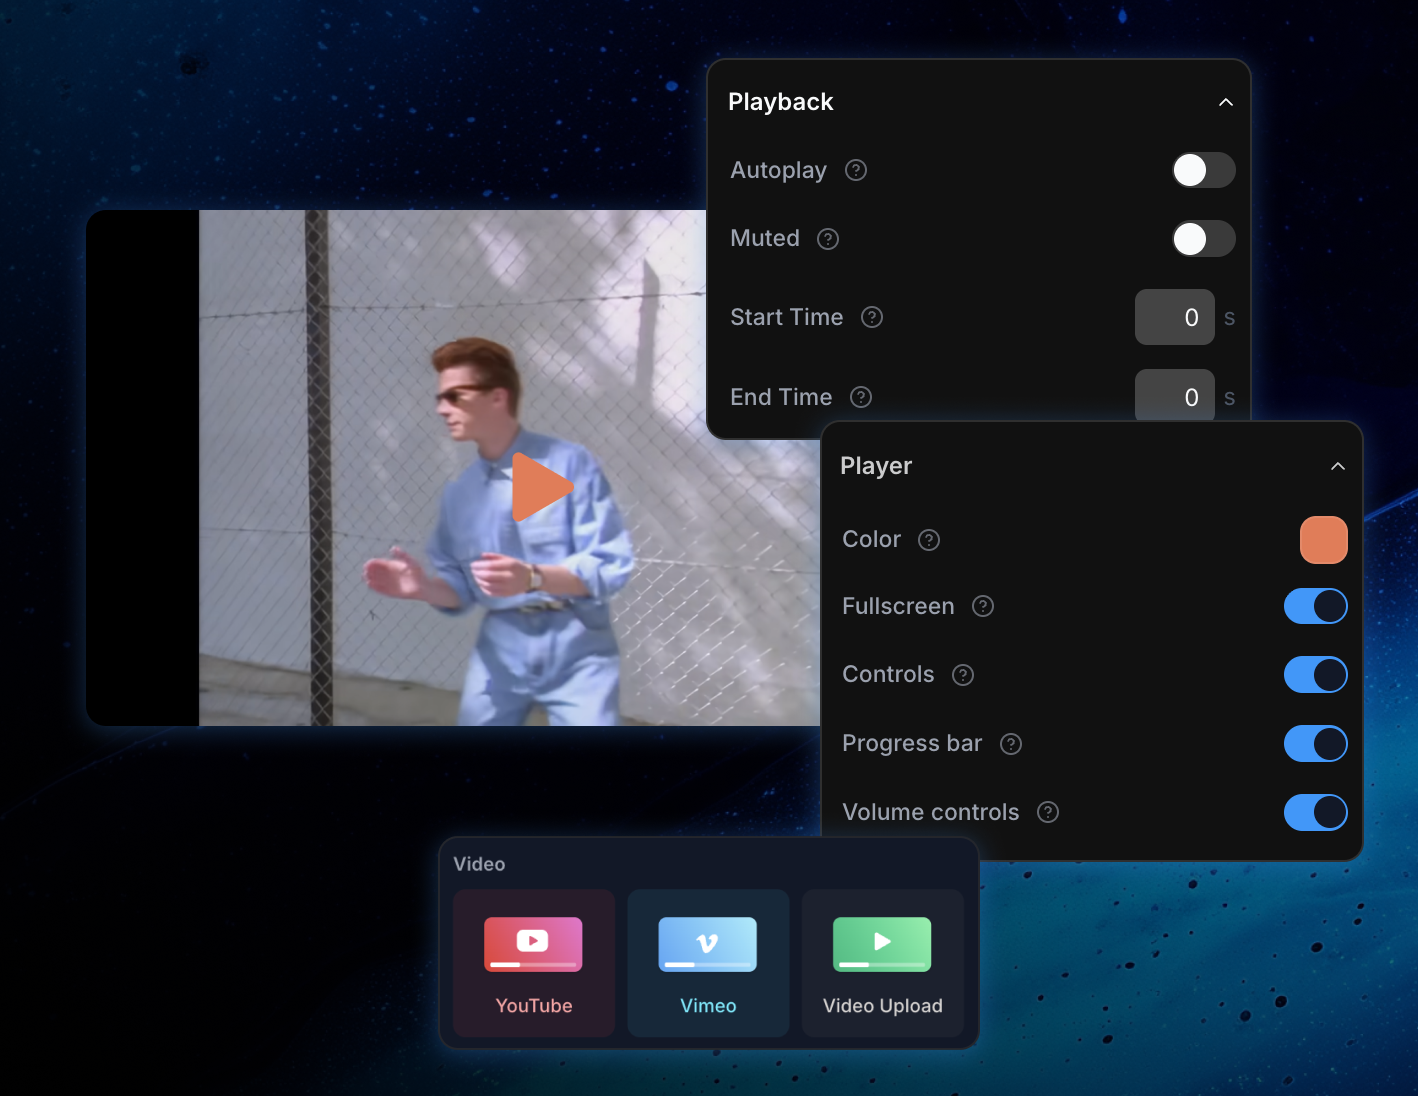Select the Video Upload option
Image resolution: width=1418 pixels, height=1096 pixels.
click(882, 963)
